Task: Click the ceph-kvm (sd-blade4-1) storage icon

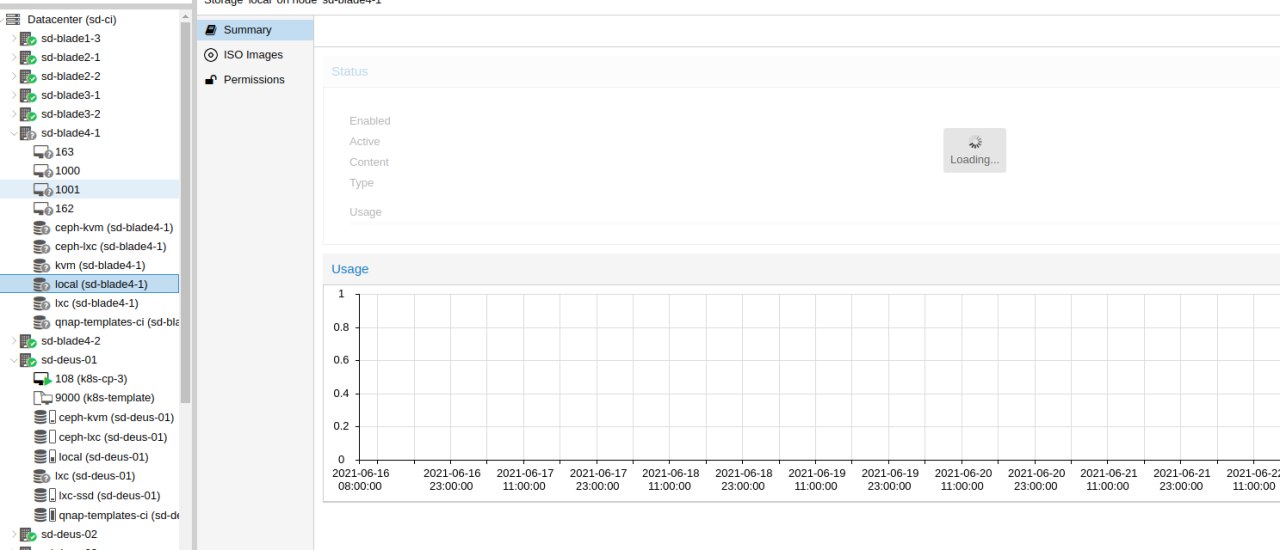Action: pos(42,228)
